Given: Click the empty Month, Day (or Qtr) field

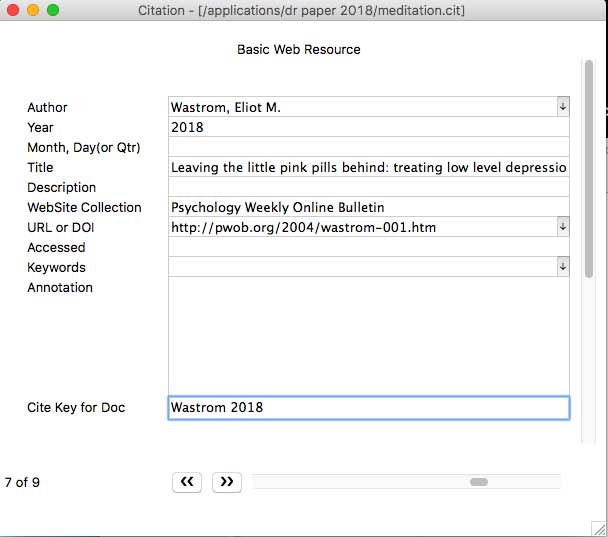Looking at the screenshot, I should pos(368,147).
